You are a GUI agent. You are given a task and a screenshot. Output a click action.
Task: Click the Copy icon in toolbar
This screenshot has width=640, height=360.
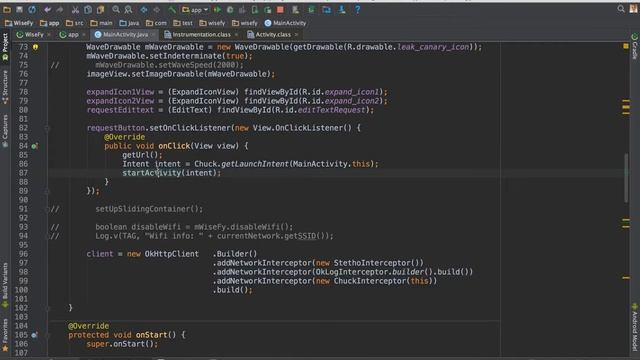point(88,9)
